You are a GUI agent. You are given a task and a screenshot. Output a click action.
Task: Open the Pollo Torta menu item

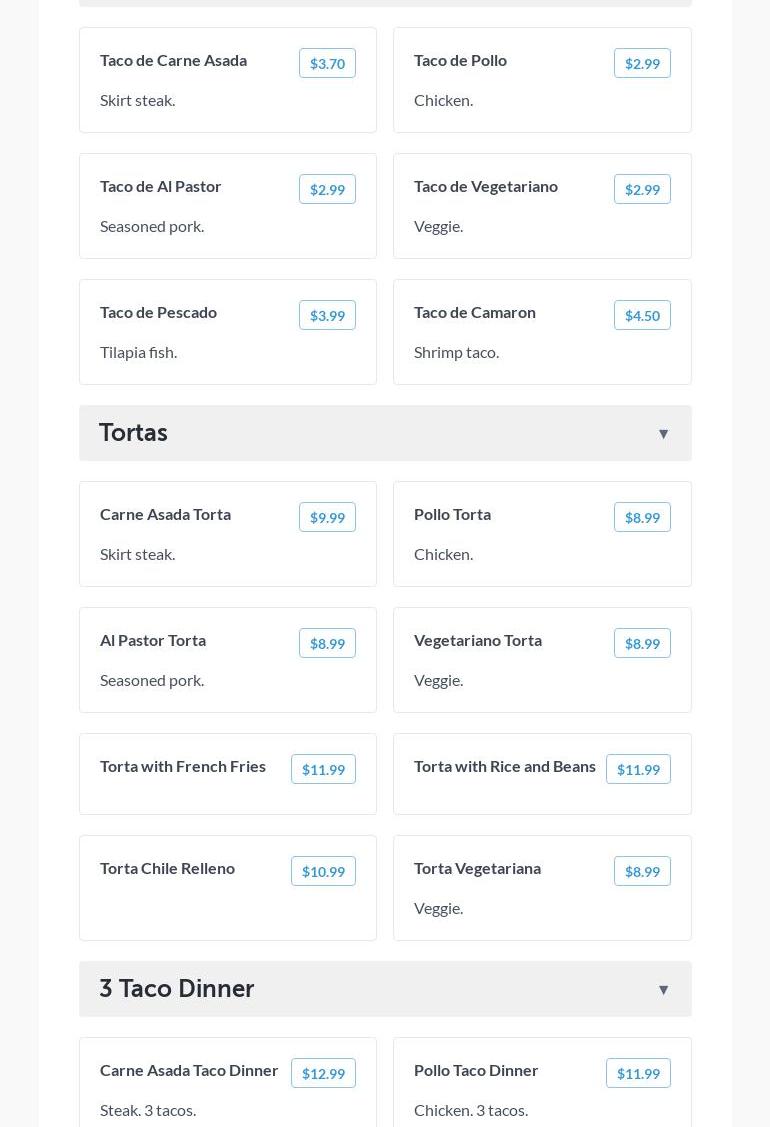point(453,515)
